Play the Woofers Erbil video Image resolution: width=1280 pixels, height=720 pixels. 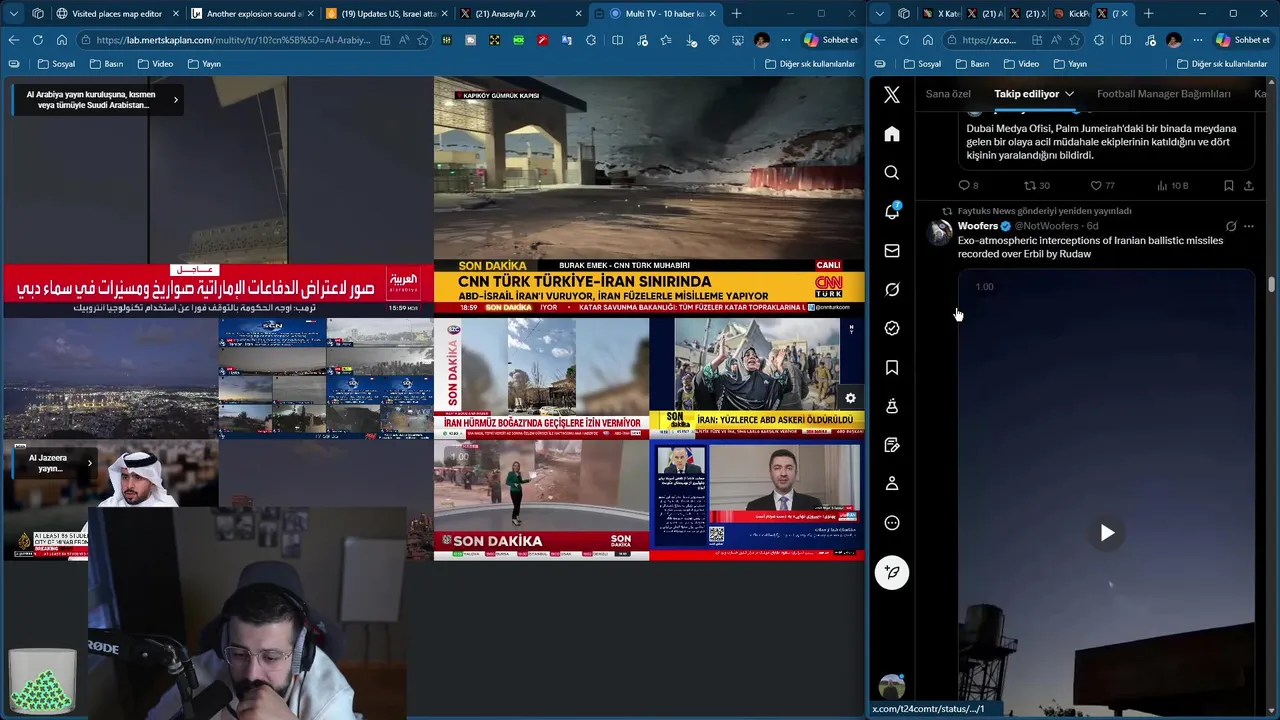coord(1106,533)
